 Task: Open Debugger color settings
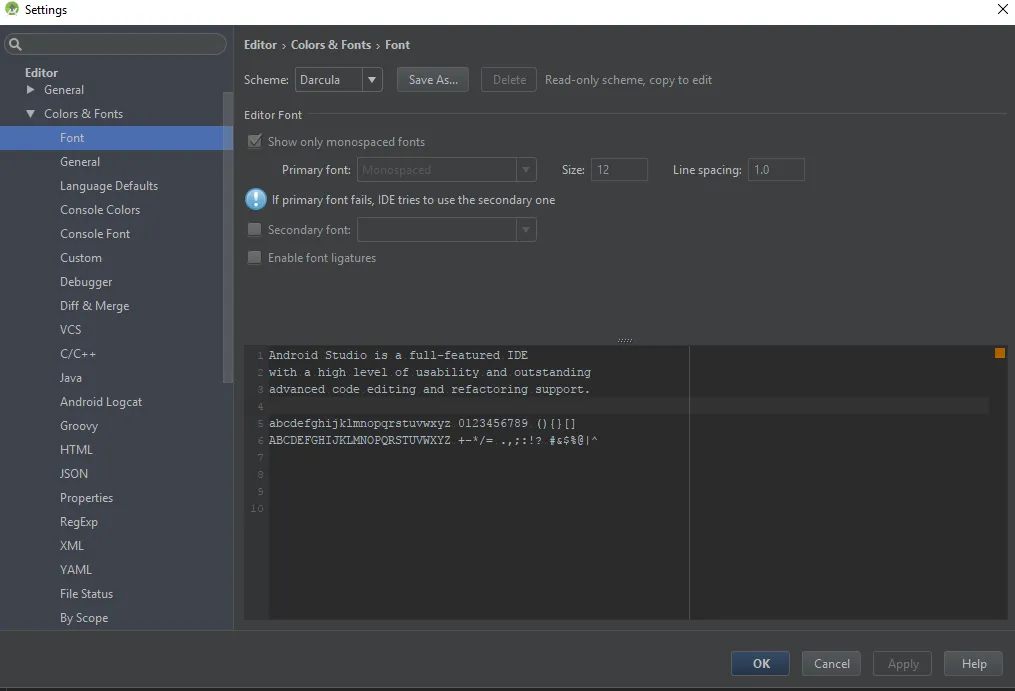(86, 282)
